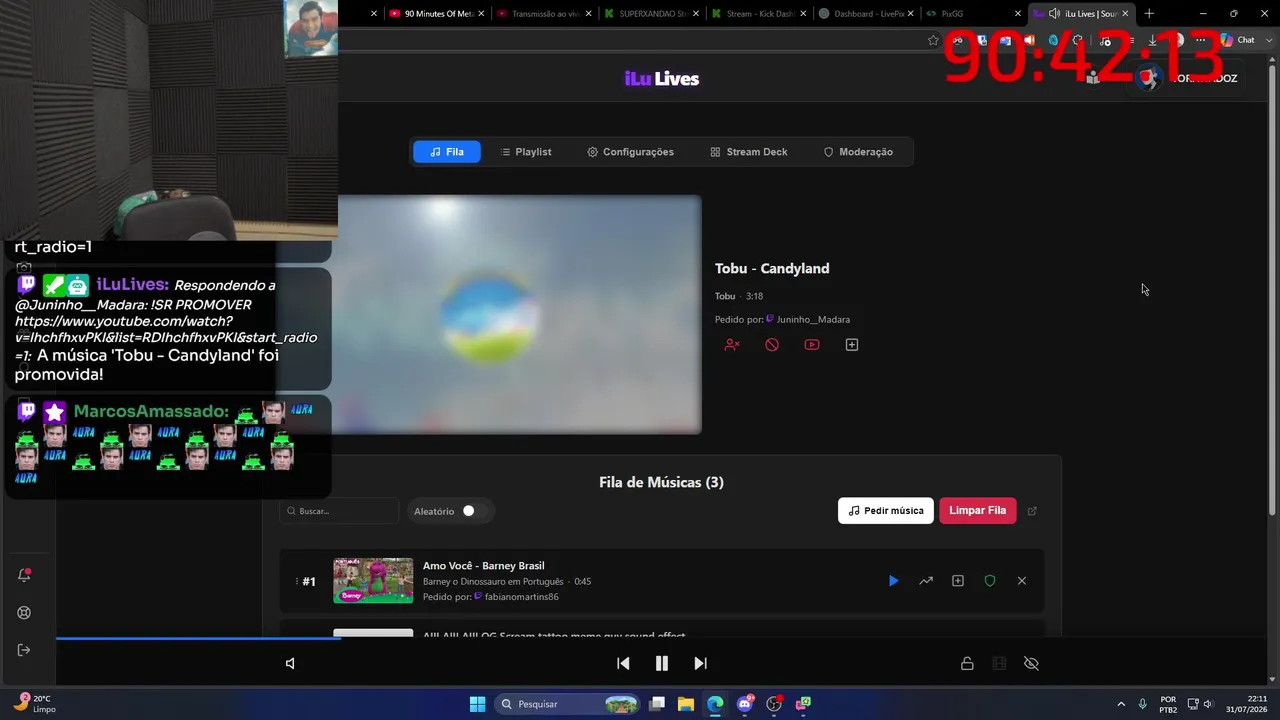Click the Amo Você - Barney Brasil thumbnail
1280x720 pixels.
(373, 581)
